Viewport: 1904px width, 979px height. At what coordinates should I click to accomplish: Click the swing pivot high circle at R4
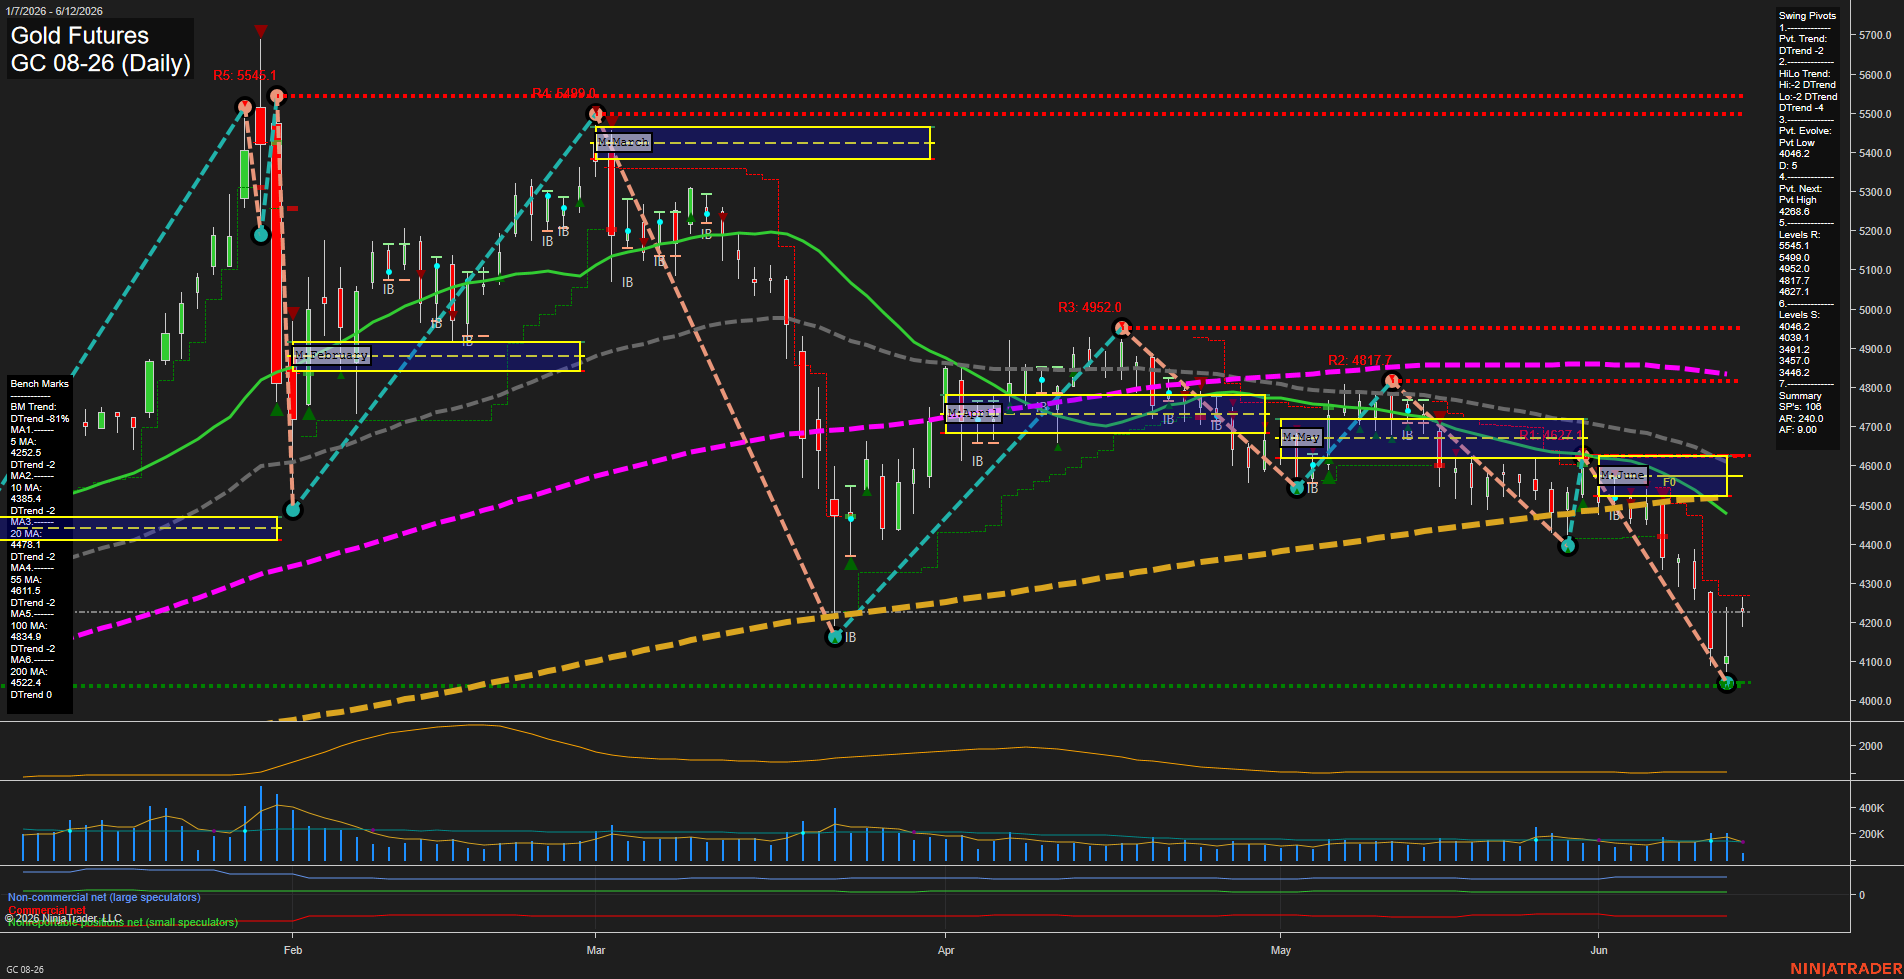pyautogui.click(x=596, y=113)
